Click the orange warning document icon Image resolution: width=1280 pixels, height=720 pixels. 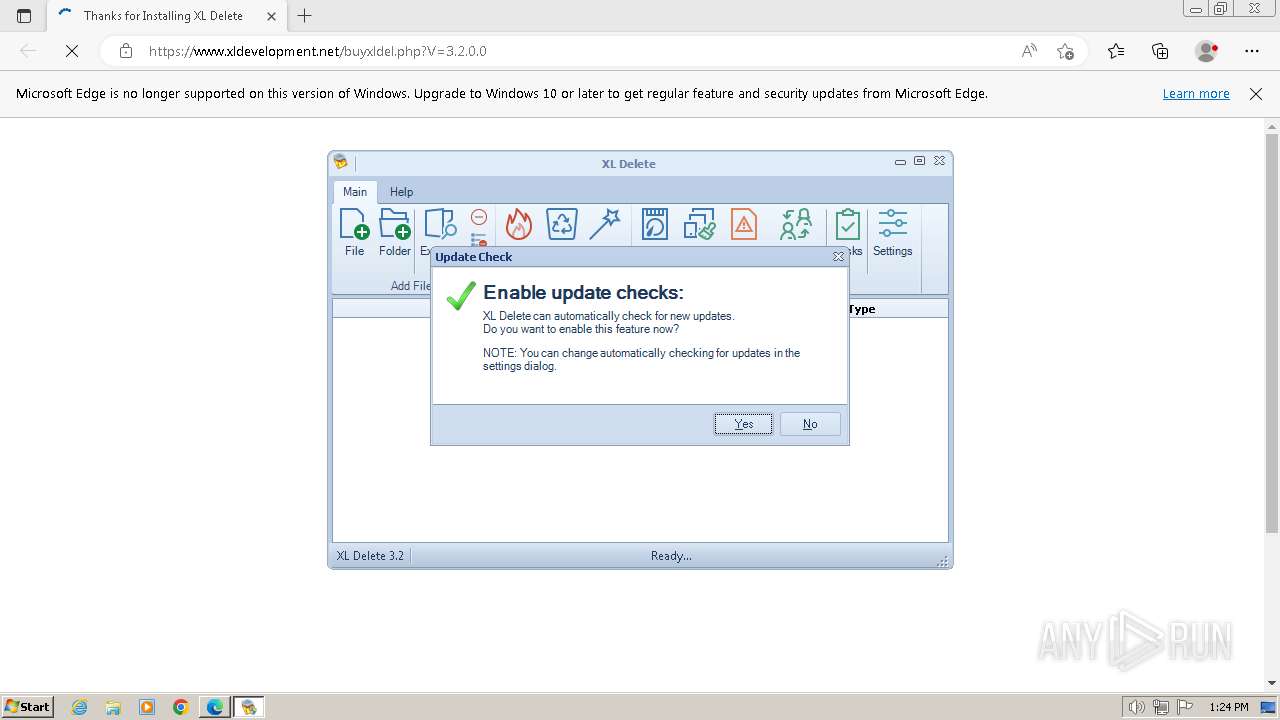[x=744, y=224]
